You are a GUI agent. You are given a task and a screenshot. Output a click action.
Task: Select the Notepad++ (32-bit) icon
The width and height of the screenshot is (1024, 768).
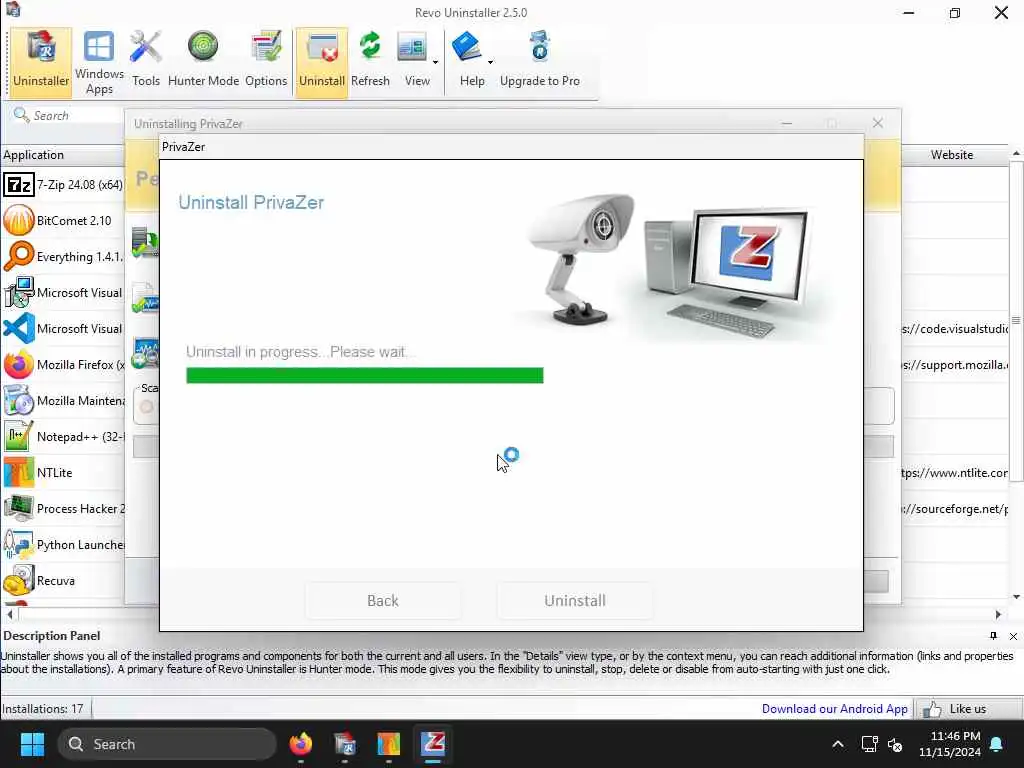(x=18, y=436)
